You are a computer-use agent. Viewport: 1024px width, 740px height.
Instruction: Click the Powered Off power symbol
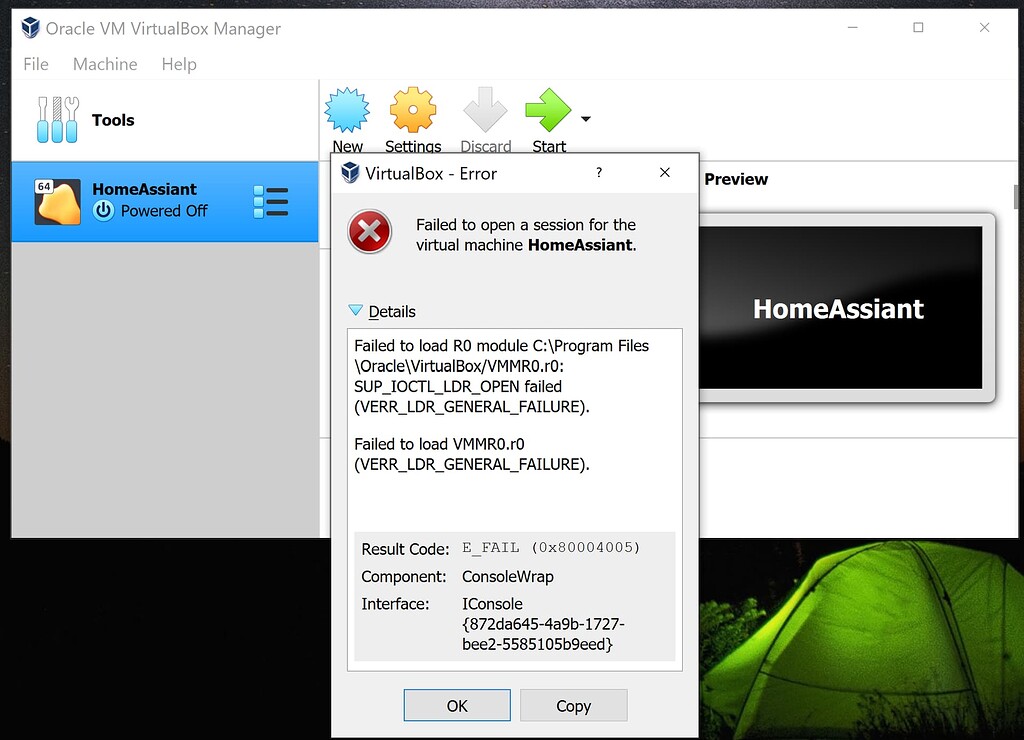tap(104, 211)
